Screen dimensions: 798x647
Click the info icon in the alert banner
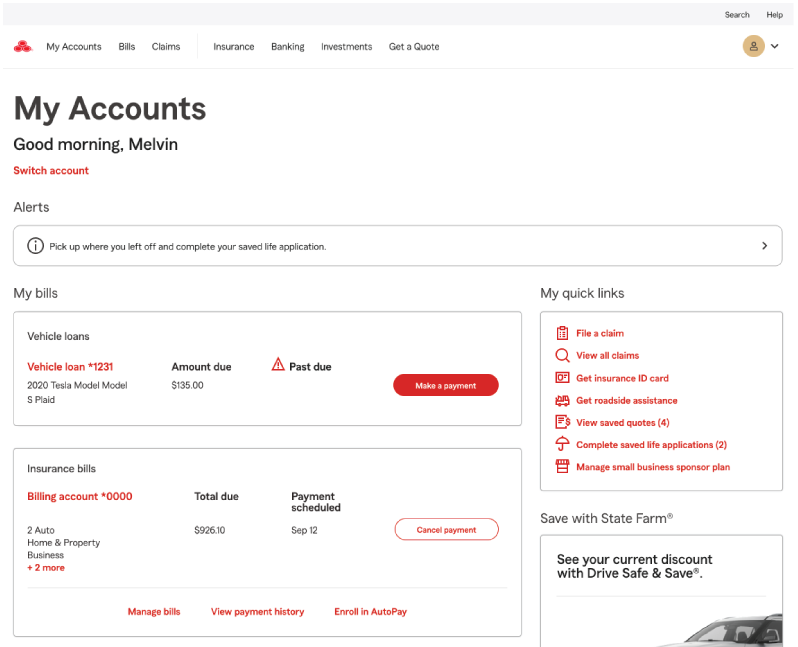35,246
